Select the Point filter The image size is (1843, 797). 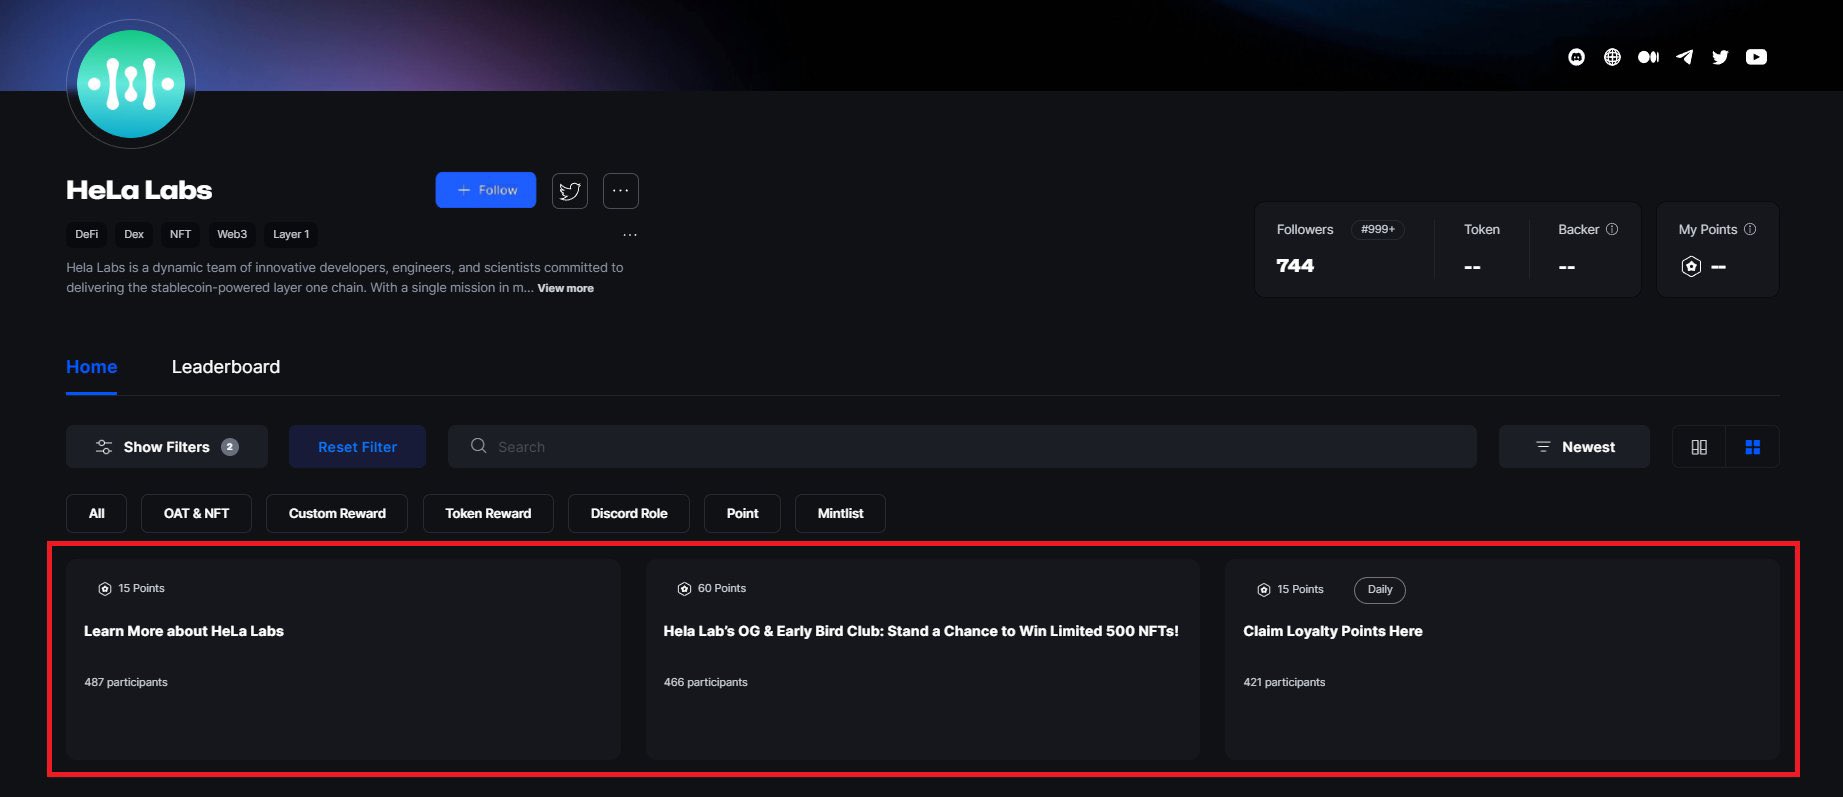point(742,513)
